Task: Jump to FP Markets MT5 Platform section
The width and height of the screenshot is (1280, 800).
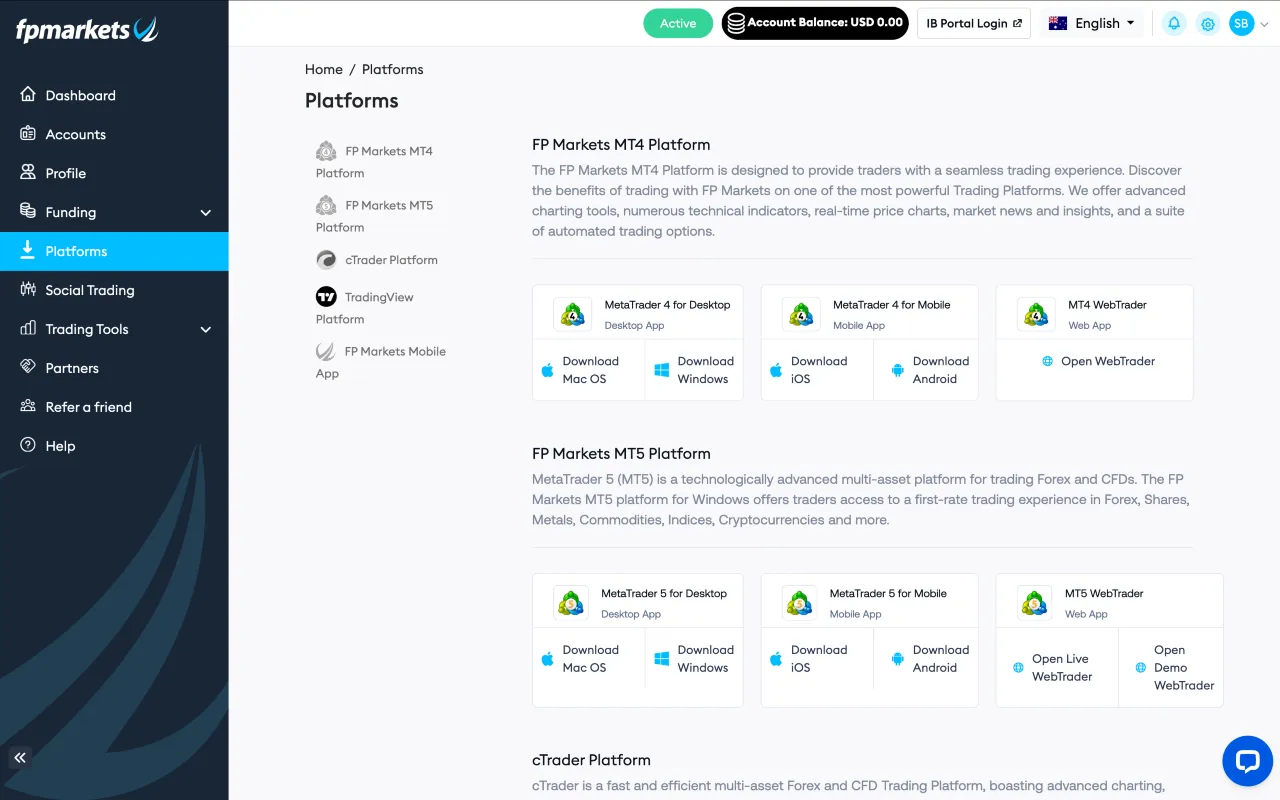Action: [375, 216]
